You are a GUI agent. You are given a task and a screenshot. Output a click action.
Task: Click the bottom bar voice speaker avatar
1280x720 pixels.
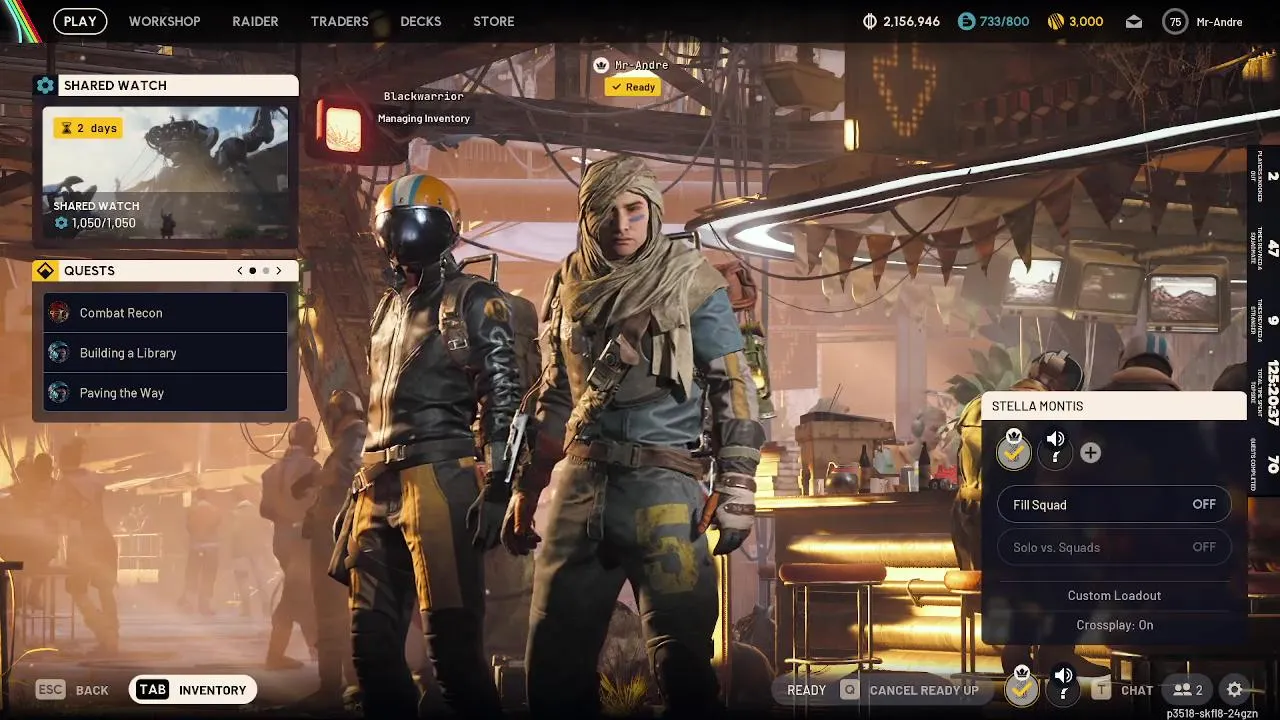1063,688
